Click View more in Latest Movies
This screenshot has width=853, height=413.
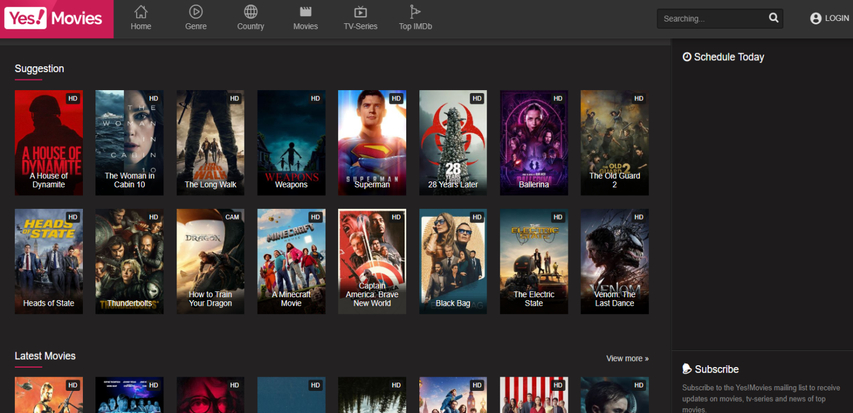coord(627,359)
